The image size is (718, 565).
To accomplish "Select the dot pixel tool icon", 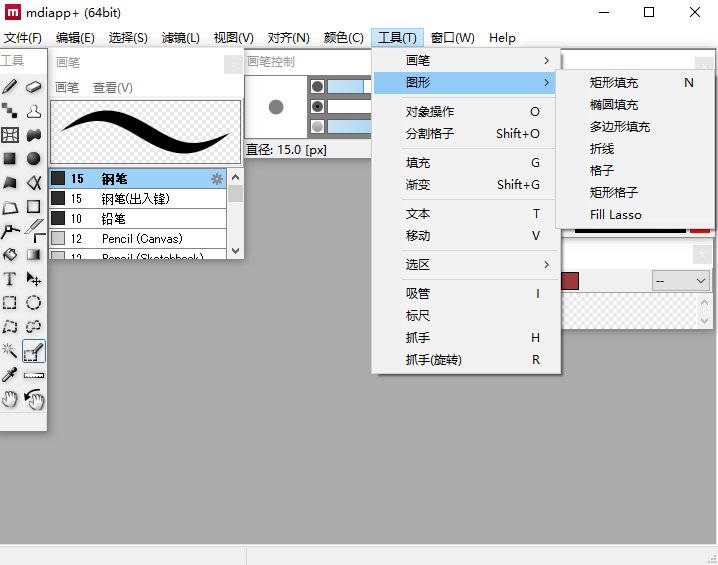I will point(10,110).
